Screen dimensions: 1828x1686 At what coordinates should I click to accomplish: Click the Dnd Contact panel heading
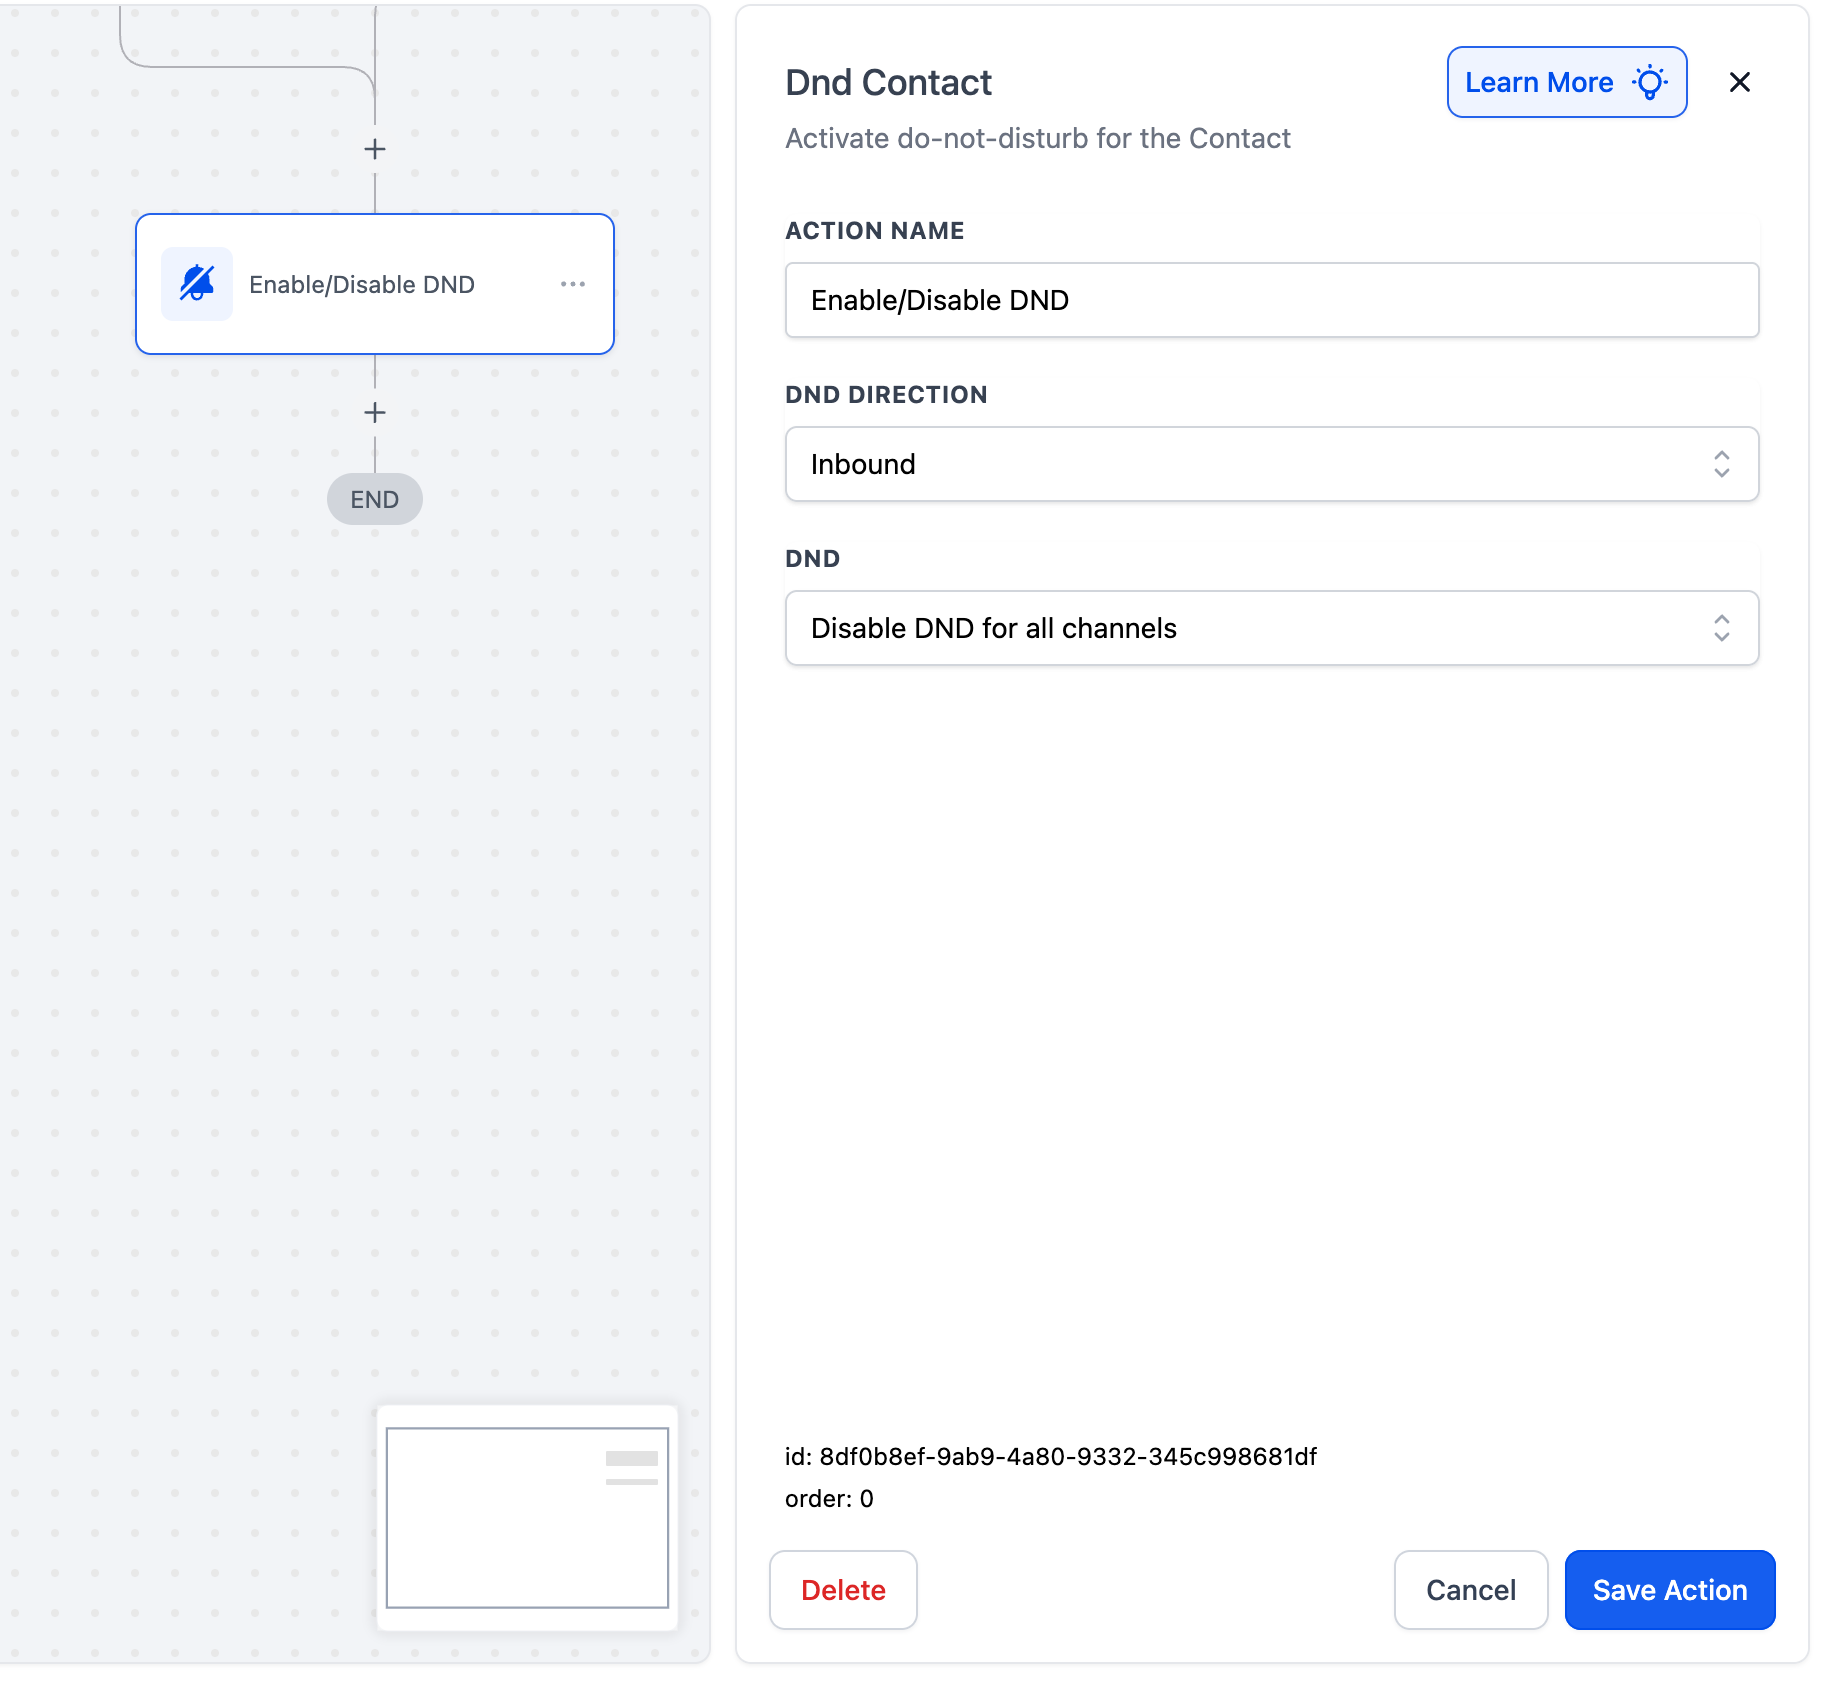pos(888,82)
